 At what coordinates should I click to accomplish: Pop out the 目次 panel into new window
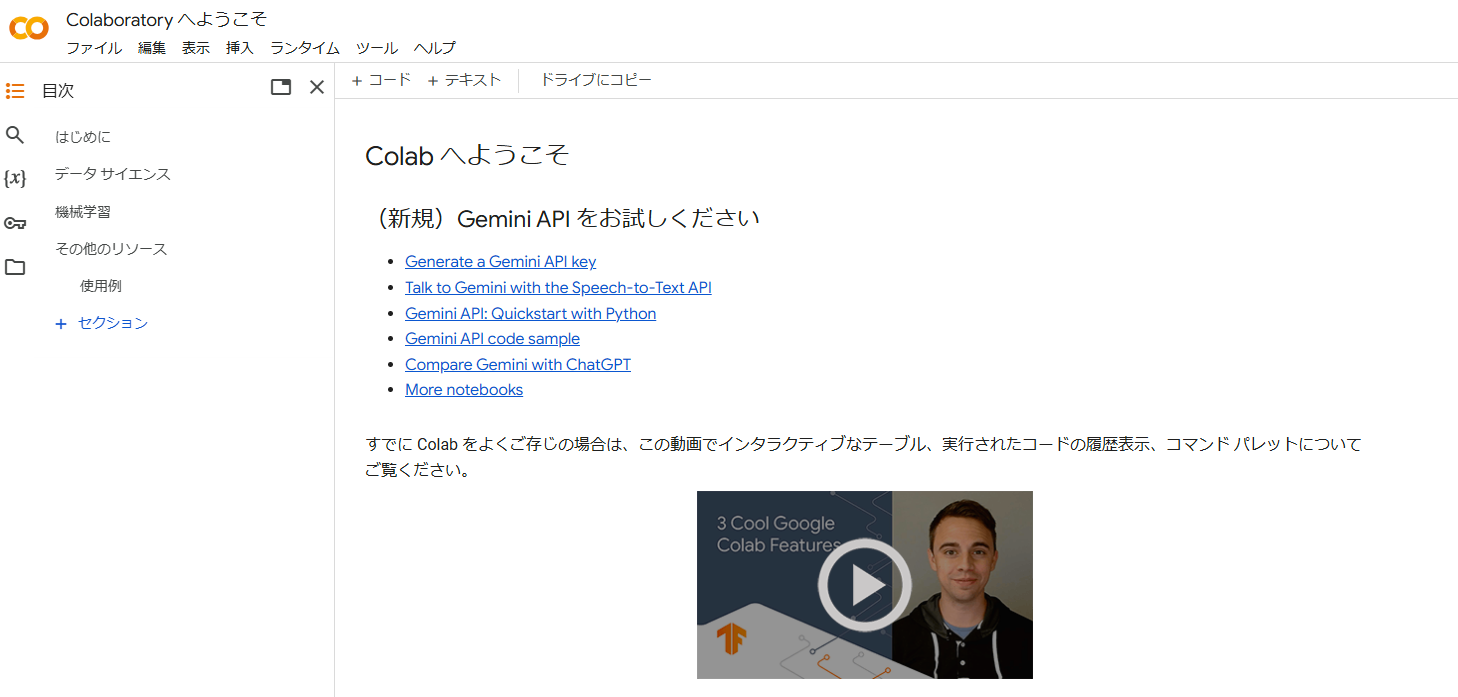280,87
